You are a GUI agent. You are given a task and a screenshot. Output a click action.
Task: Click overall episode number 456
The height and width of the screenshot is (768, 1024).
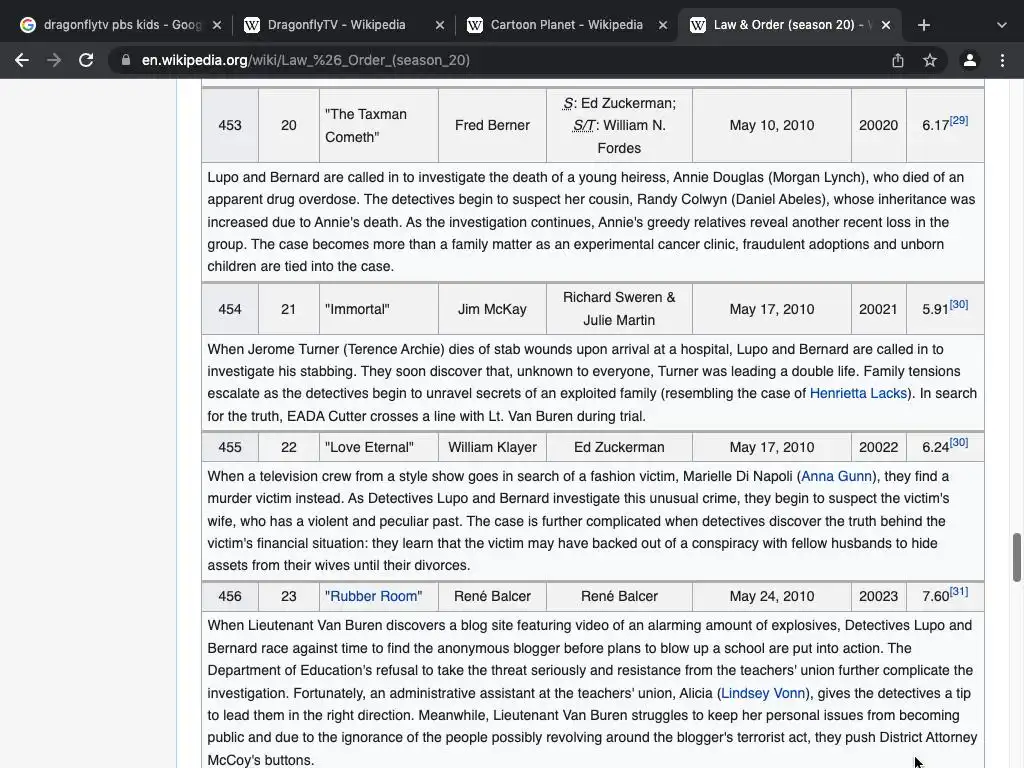click(x=230, y=596)
